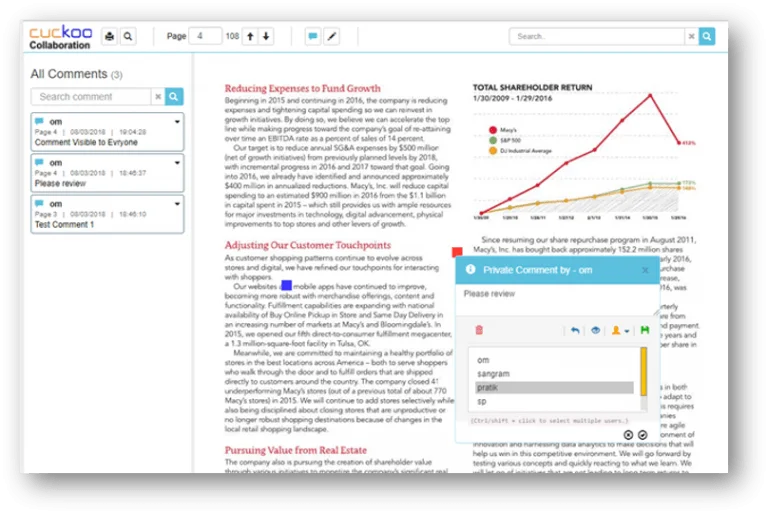The width and height of the screenshot is (768, 513).
Task: Click the page number field showing 4
Action: click(x=205, y=36)
